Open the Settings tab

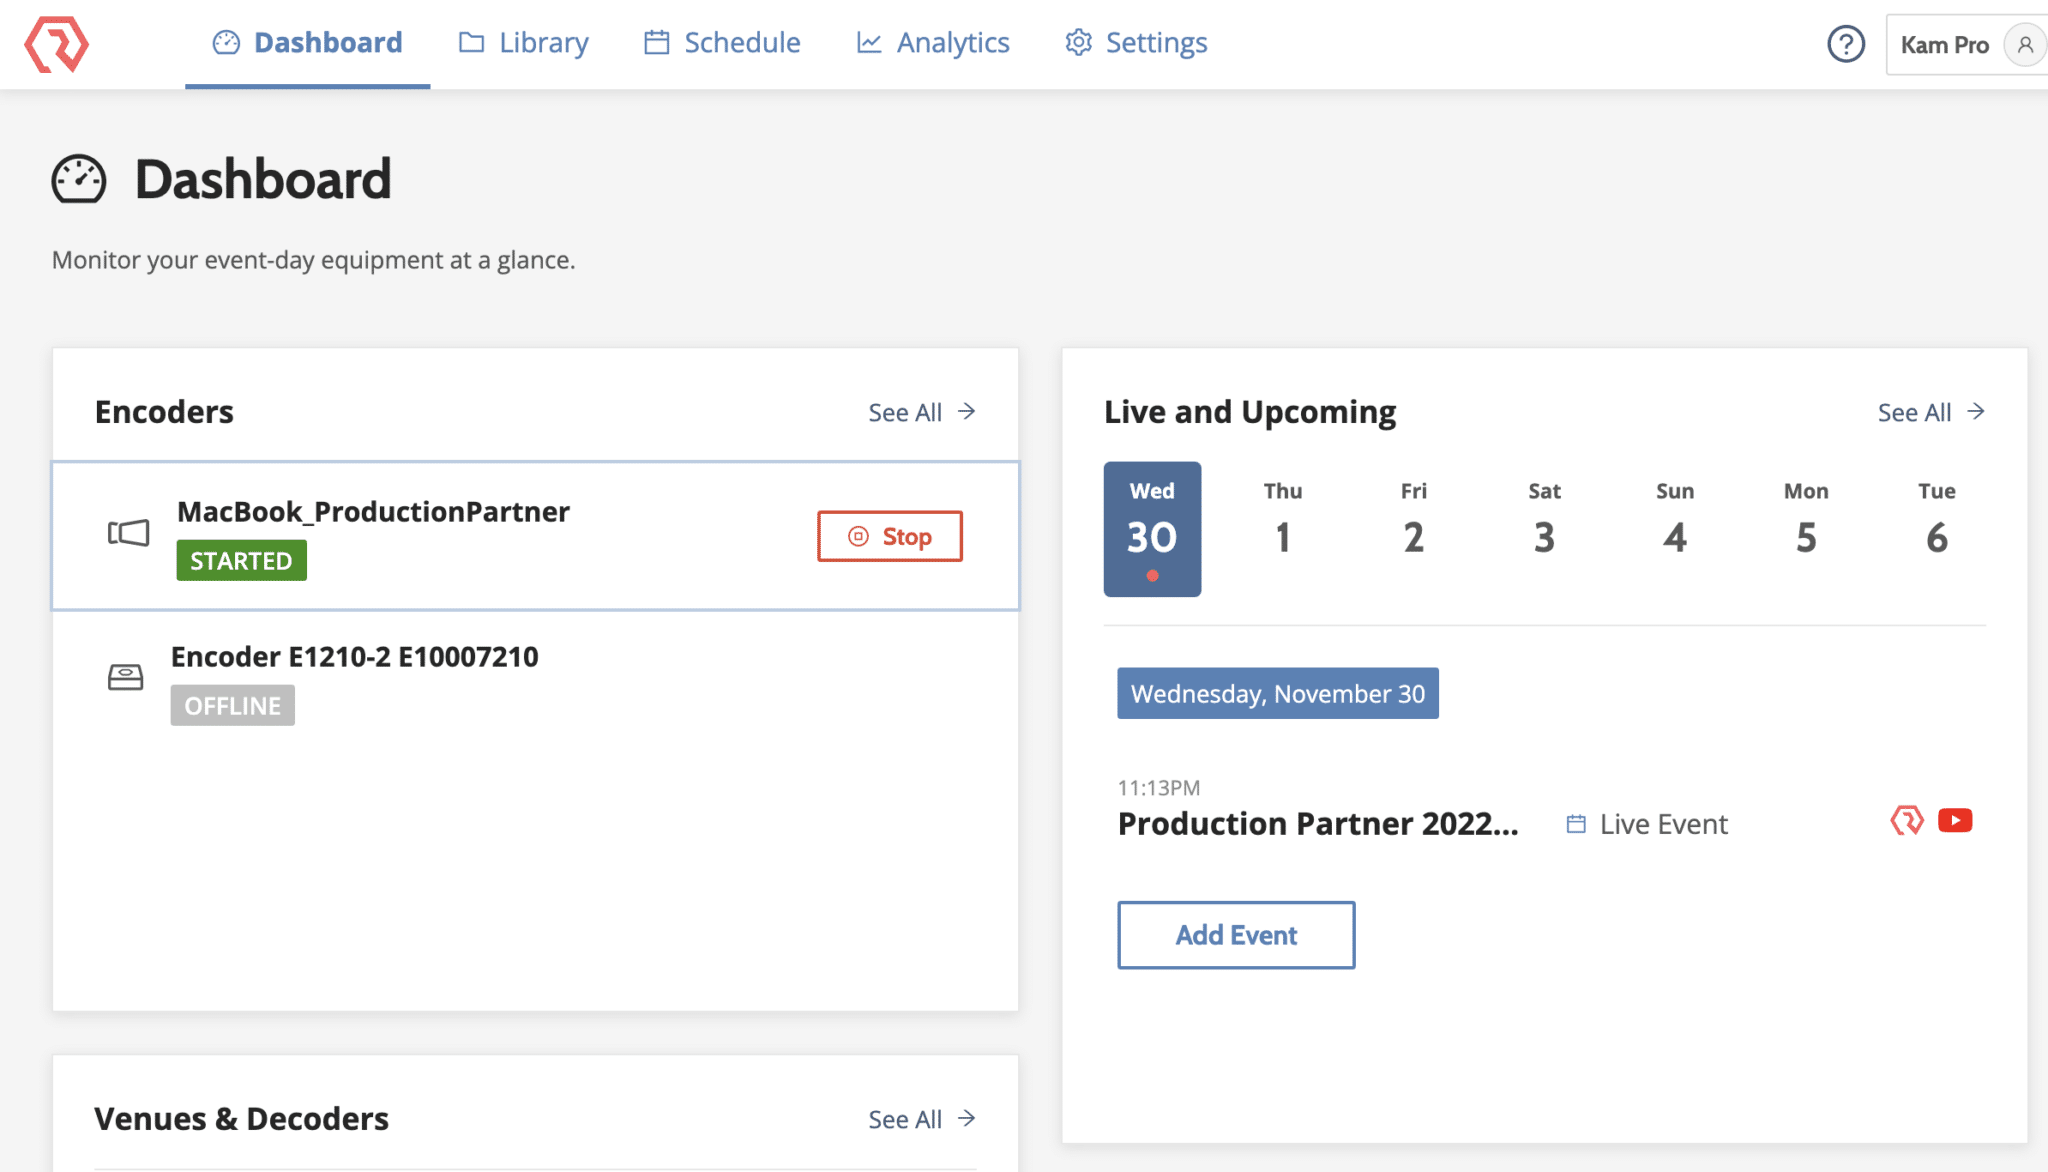pos(1136,43)
